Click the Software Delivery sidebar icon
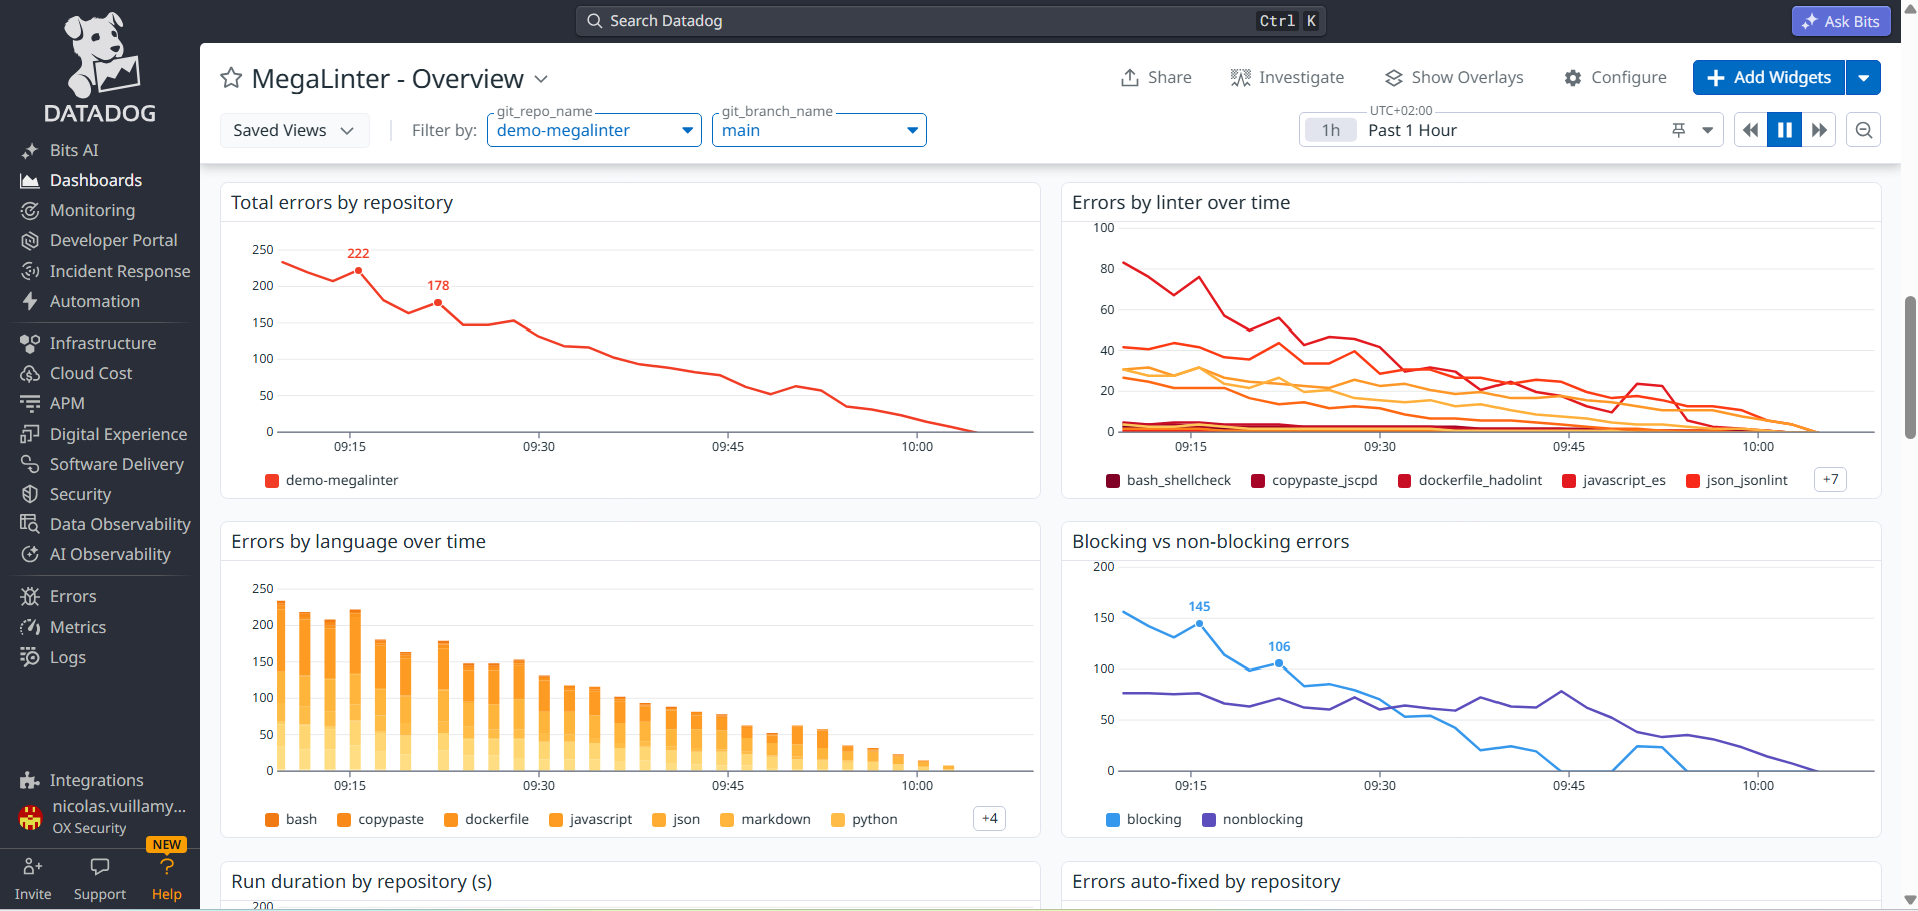 [x=30, y=464]
